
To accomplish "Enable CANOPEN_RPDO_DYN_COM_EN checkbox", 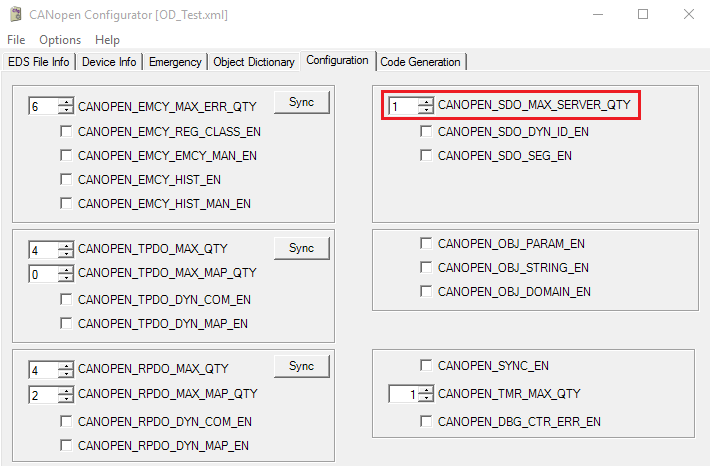I will pos(66,422).
